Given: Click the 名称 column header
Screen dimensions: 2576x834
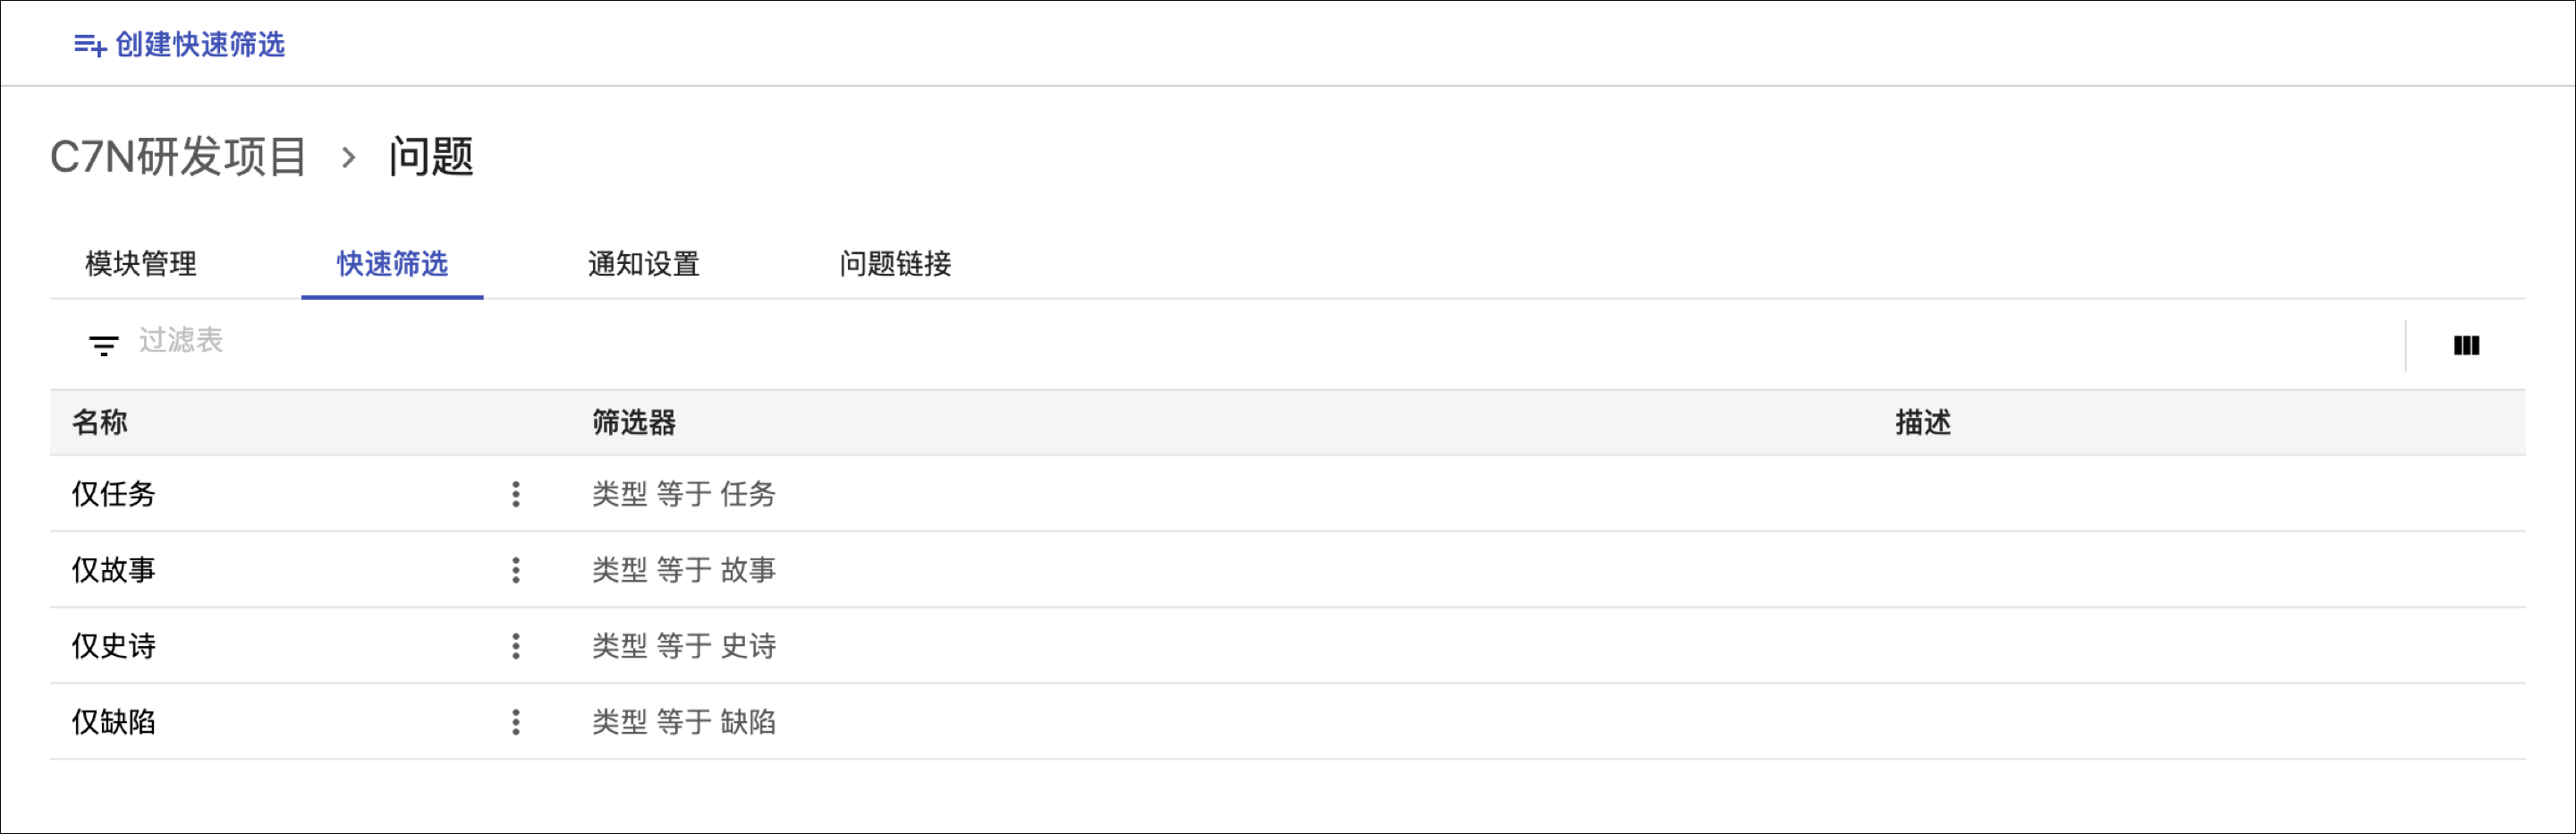Looking at the screenshot, I should (x=100, y=422).
